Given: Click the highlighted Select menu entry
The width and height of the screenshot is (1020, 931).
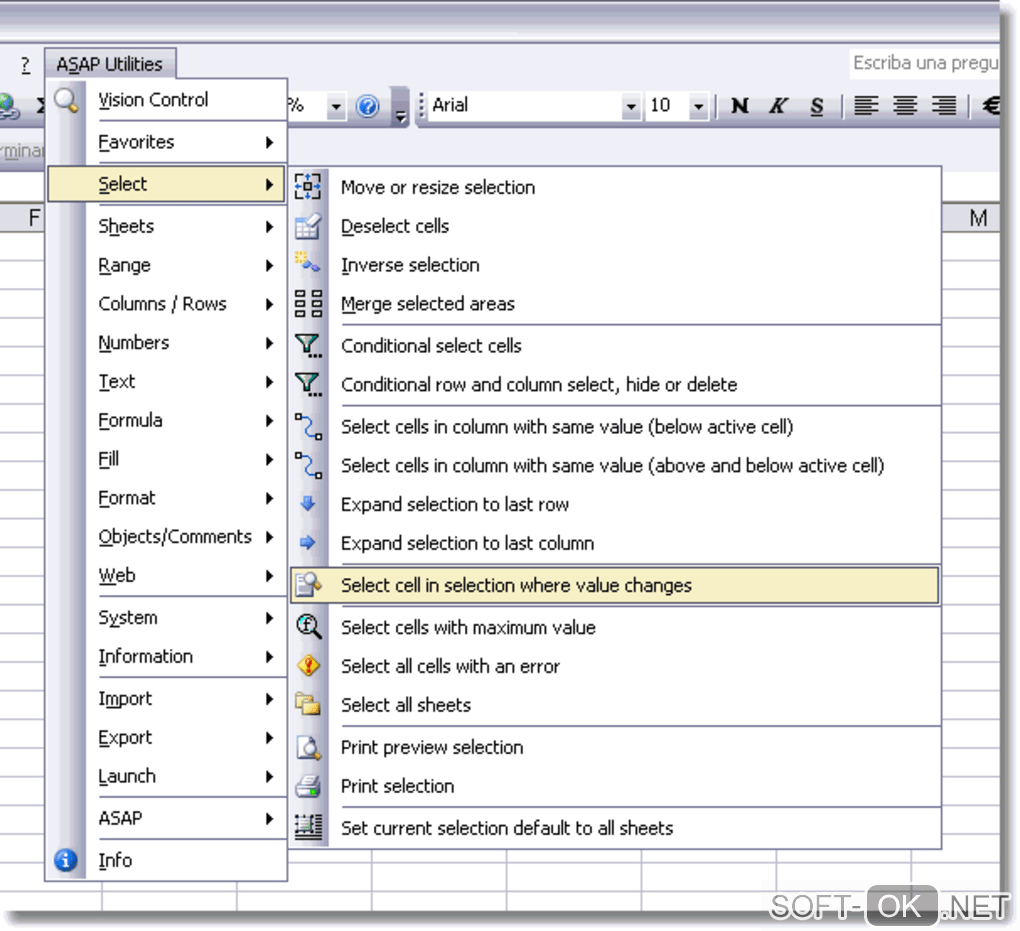Looking at the screenshot, I should pyautogui.click(x=166, y=184).
